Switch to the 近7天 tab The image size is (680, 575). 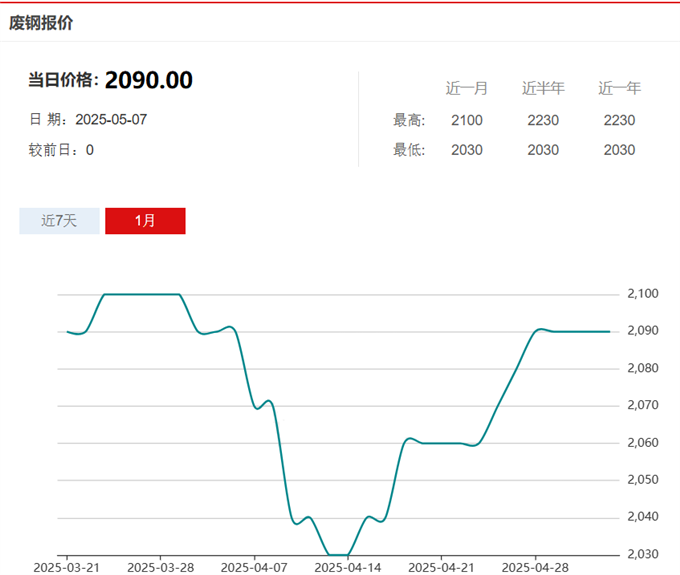pyautogui.click(x=59, y=221)
